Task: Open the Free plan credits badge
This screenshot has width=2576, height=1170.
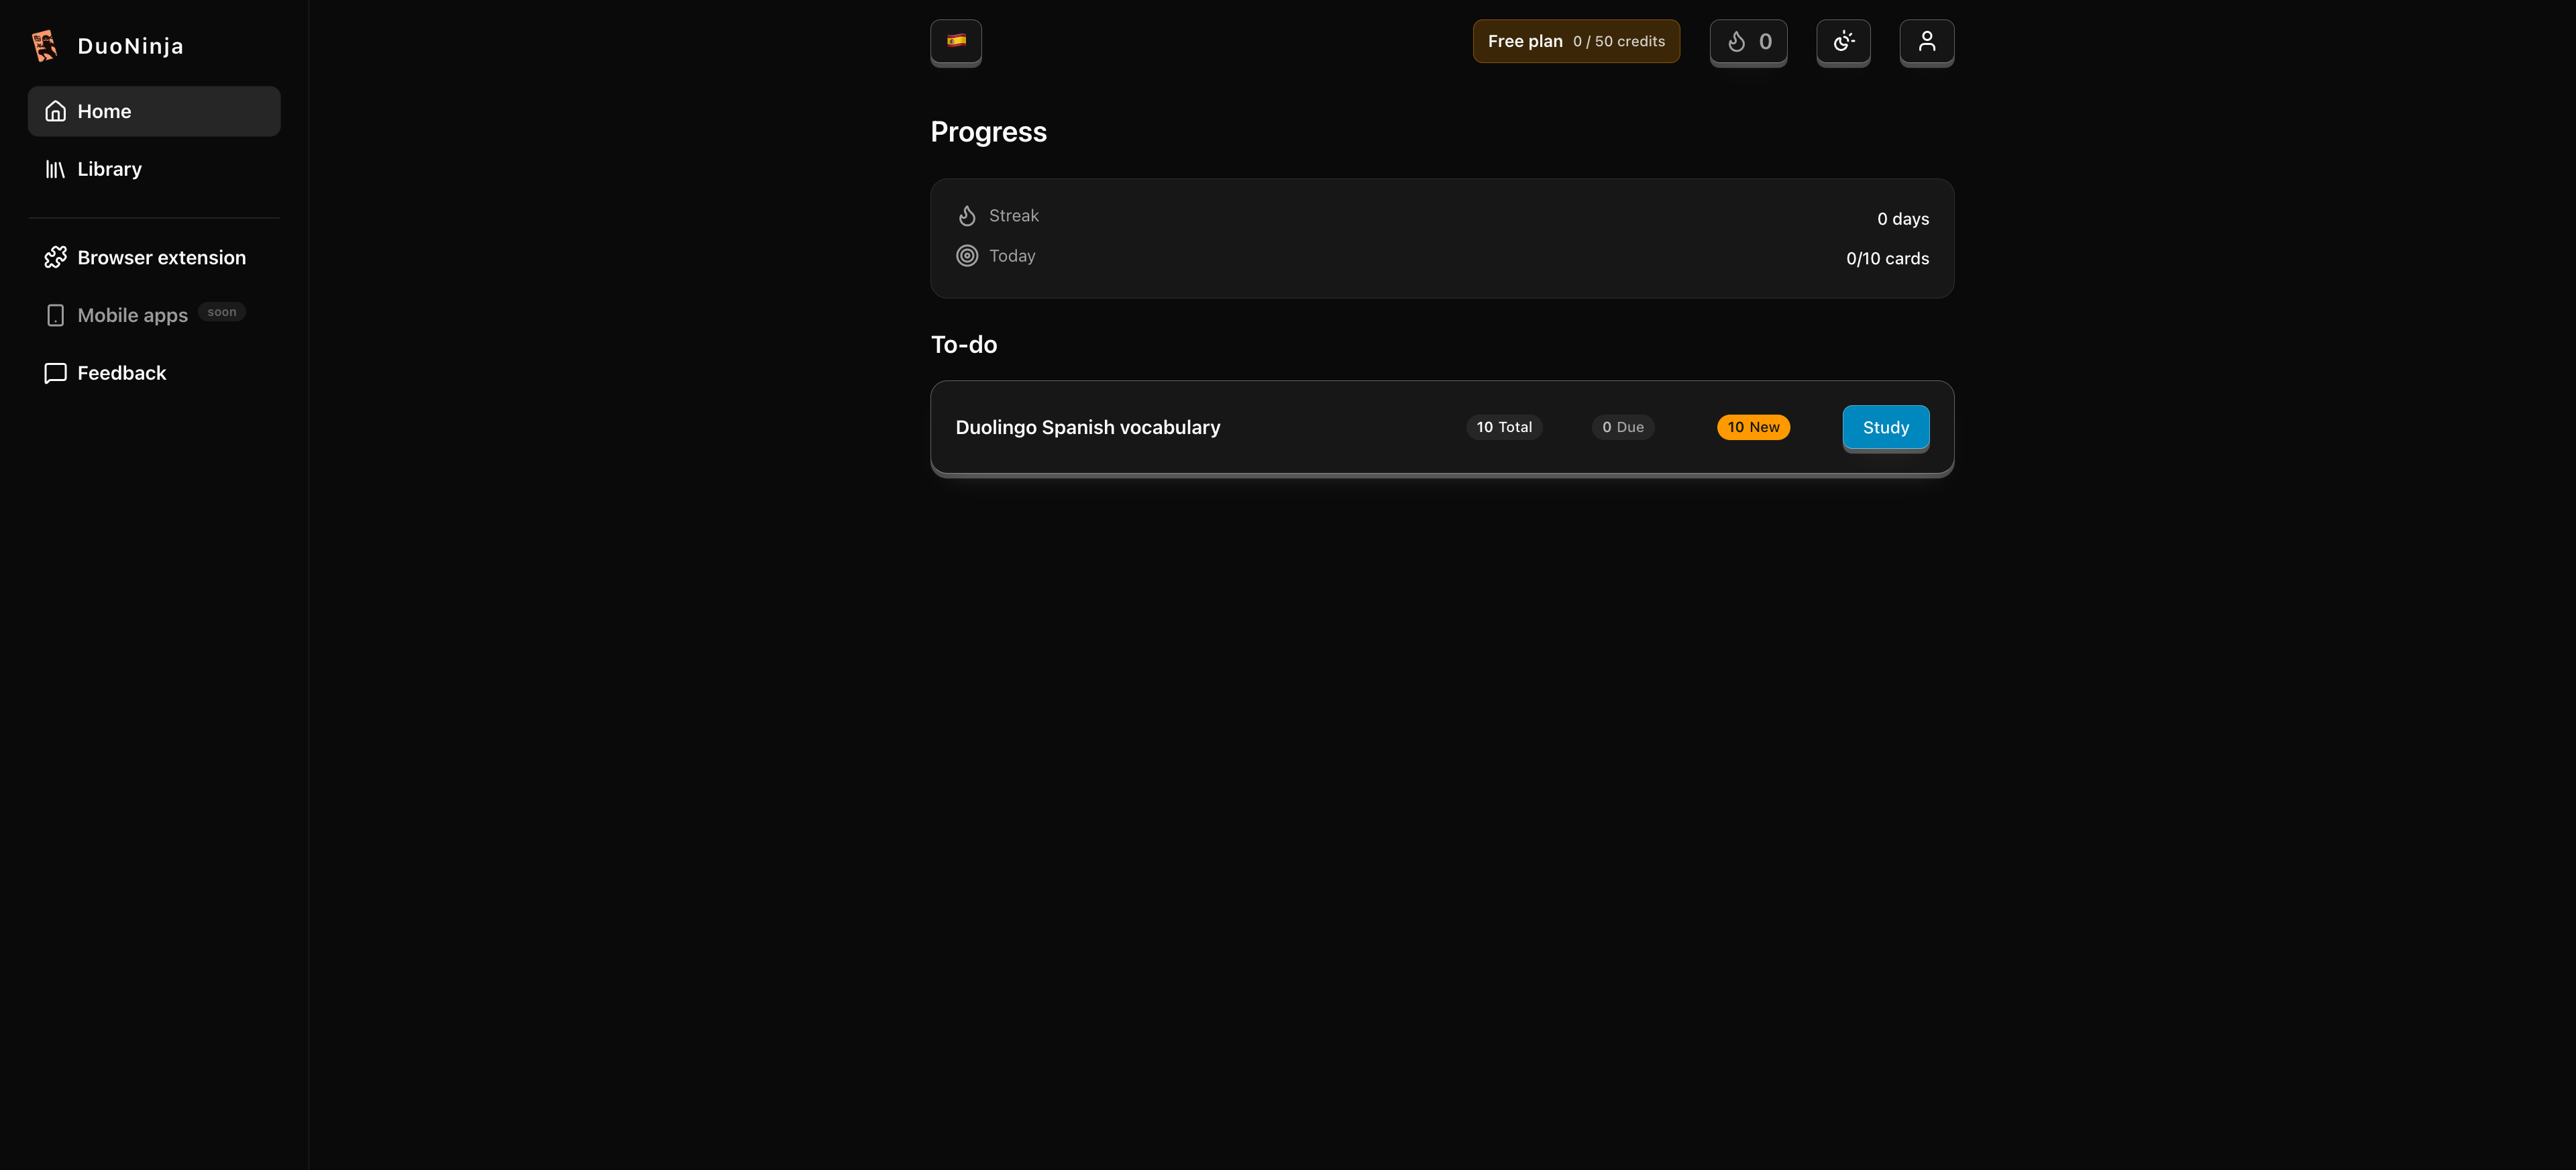Action: pos(1576,41)
